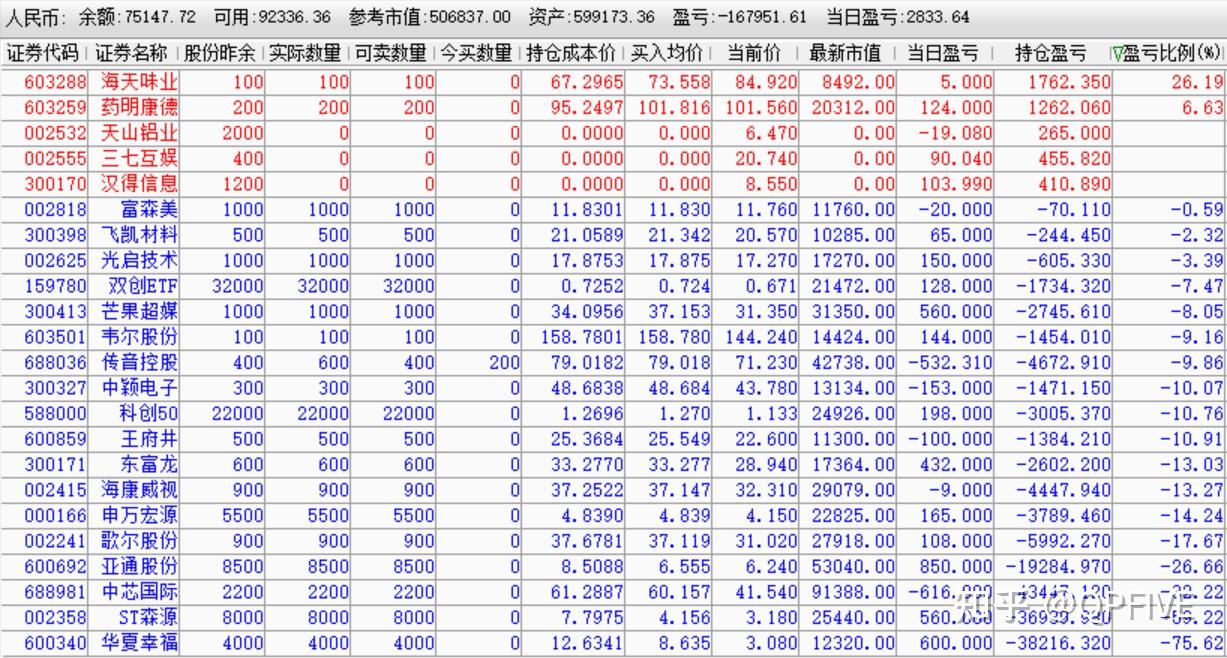
Task: Click stock code 588000
Action: pyautogui.click(x=56, y=414)
